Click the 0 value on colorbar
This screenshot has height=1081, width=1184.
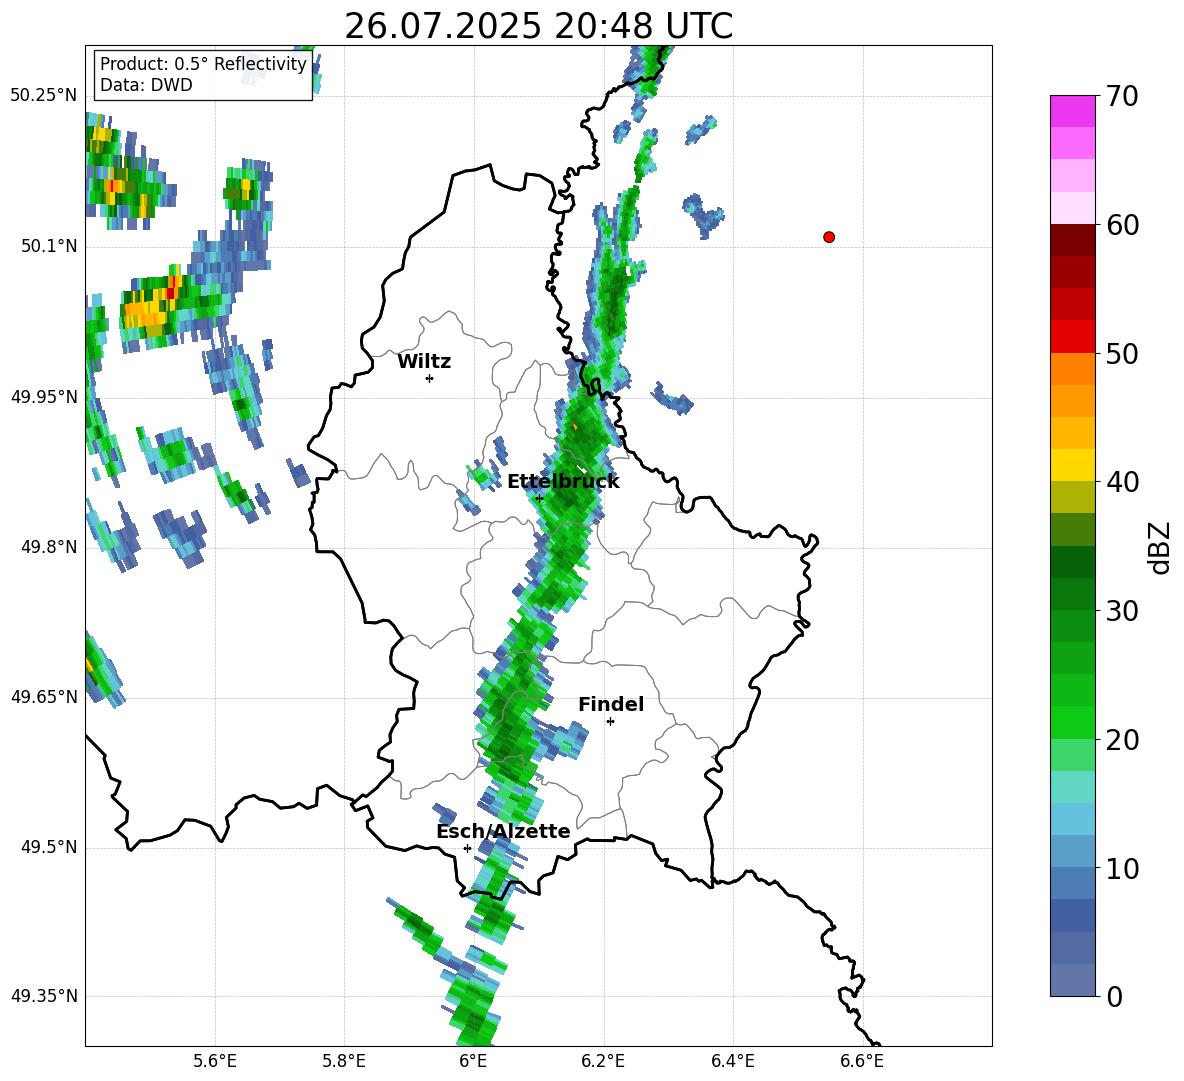1114,996
